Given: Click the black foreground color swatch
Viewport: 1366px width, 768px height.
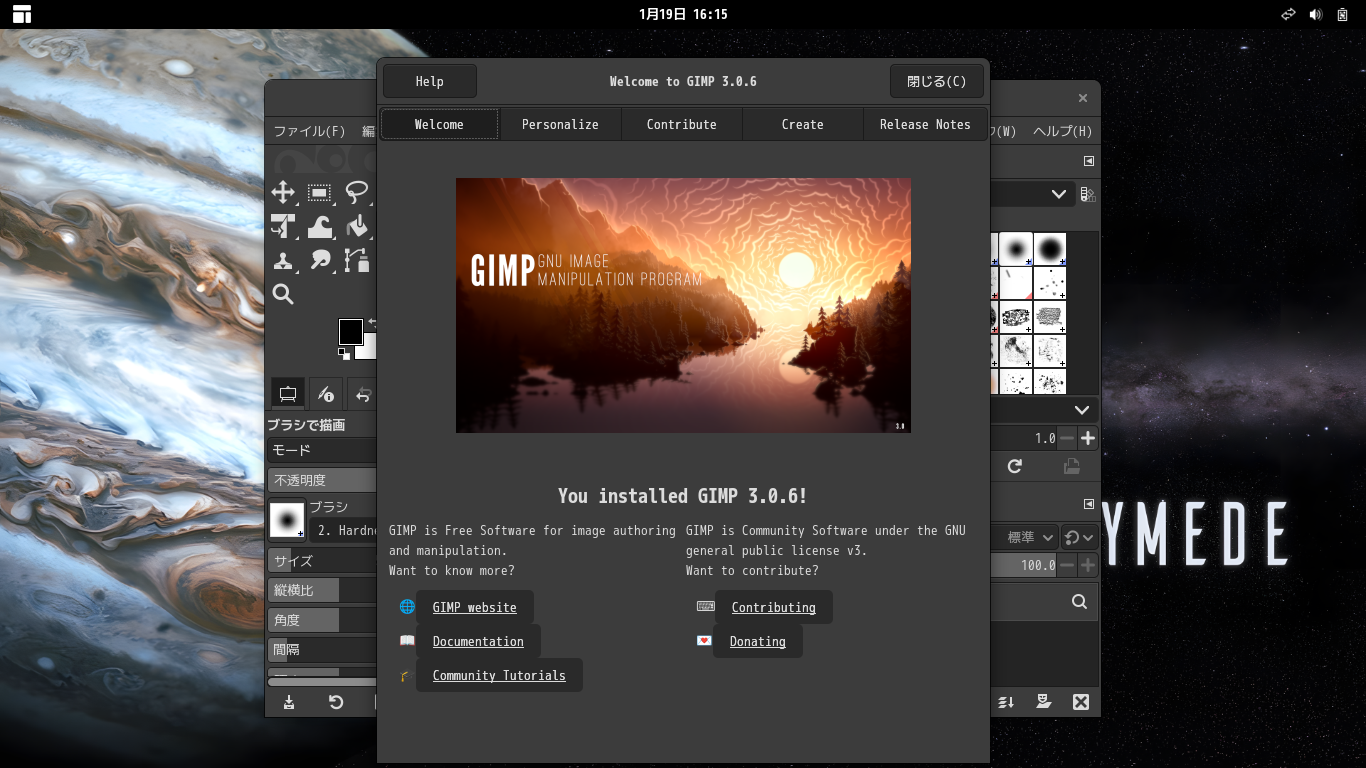Looking at the screenshot, I should (x=351, y=332).
